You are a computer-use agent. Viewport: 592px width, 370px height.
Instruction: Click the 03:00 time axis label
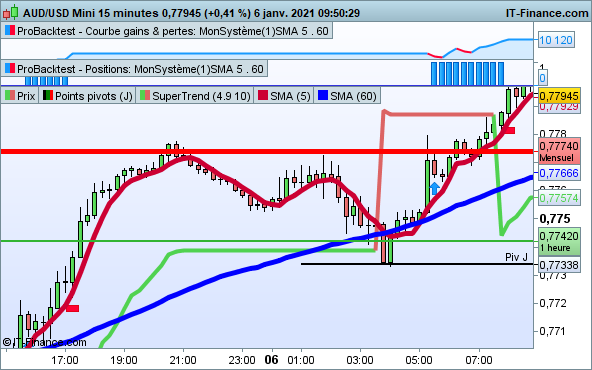tap(360, 360)
